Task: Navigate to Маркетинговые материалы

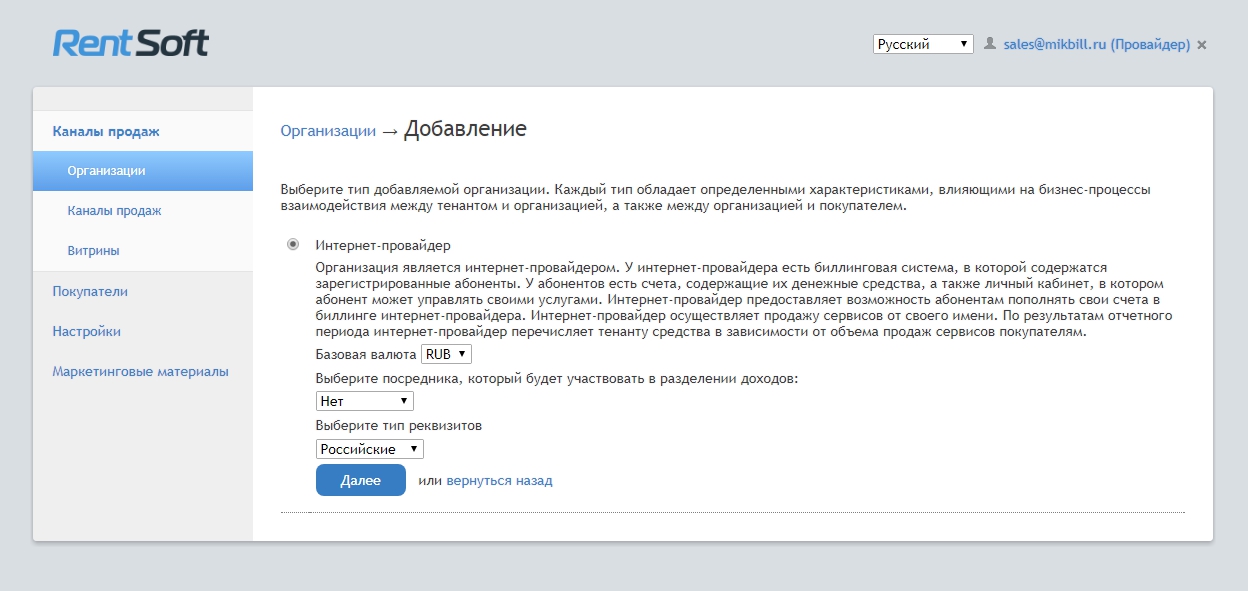Action: click(x=140, y=371)
